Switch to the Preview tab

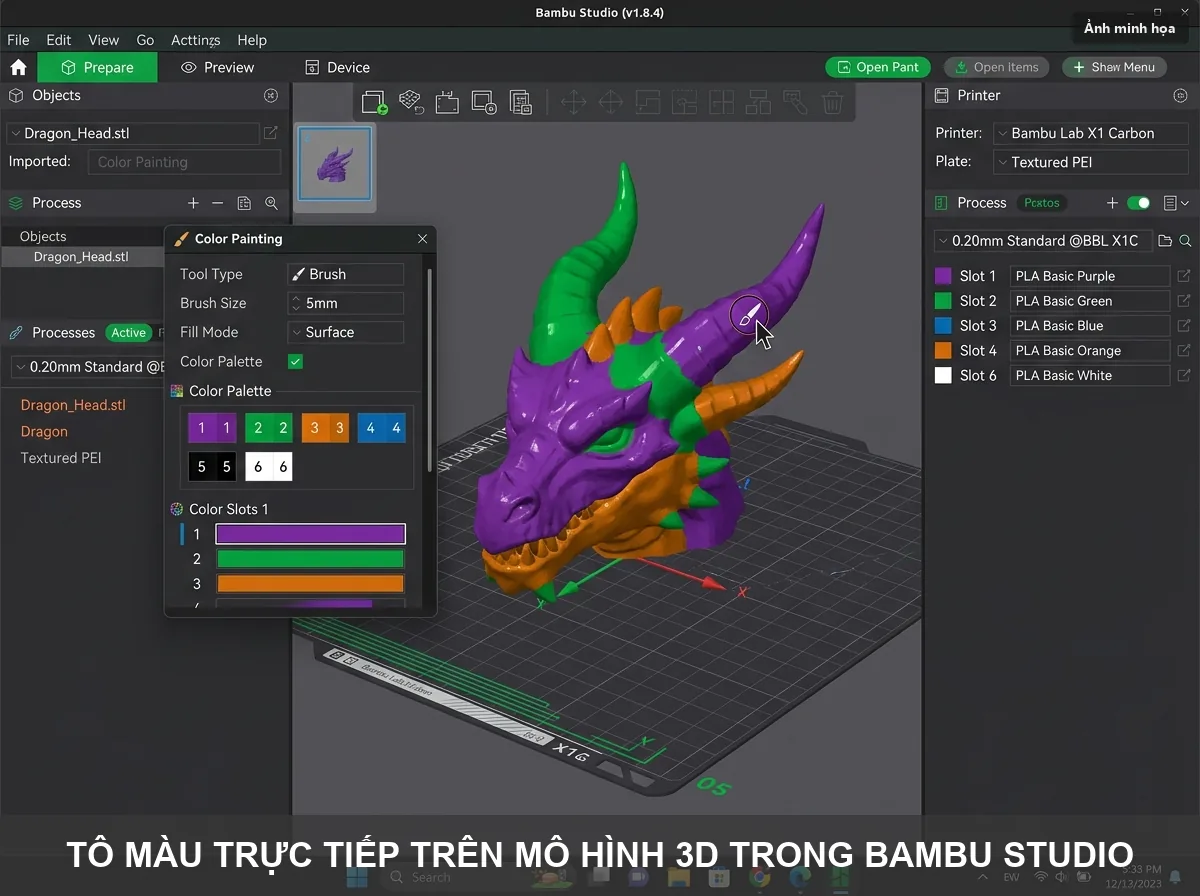coord(218,67)
